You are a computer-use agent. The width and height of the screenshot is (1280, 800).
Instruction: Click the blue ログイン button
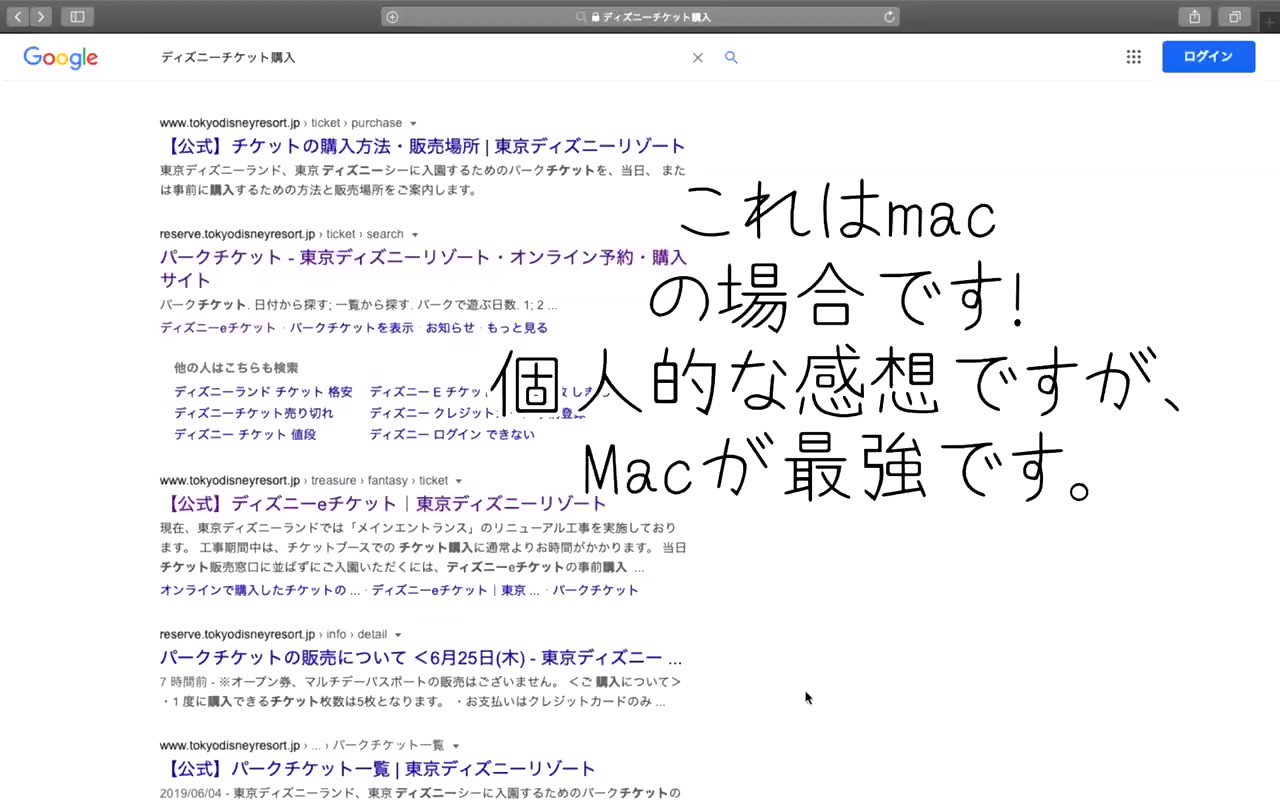1208,57
